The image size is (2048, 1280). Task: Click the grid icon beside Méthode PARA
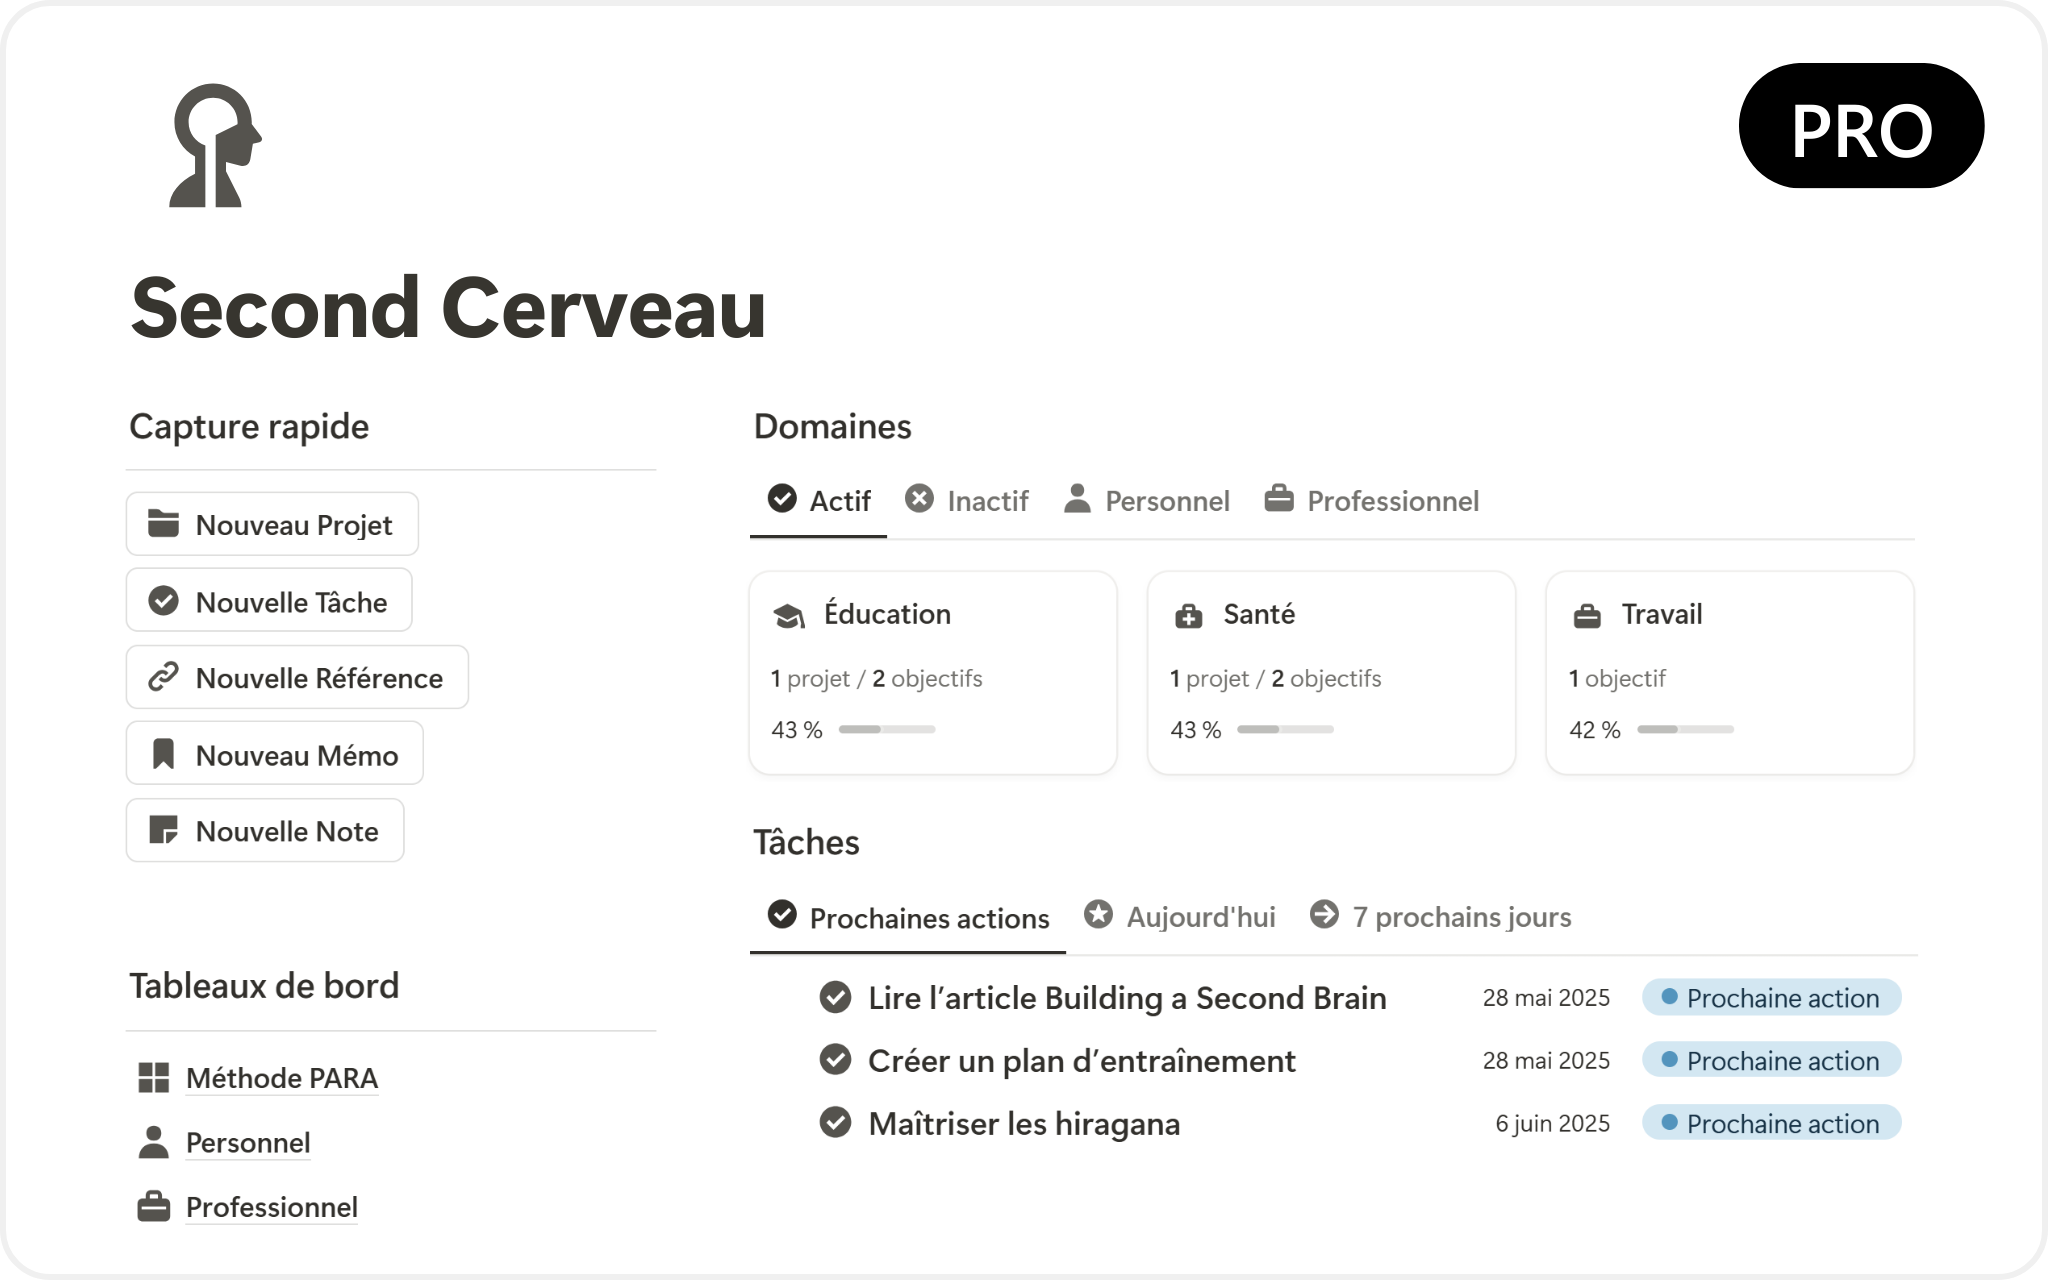[x=153, y=1078]
